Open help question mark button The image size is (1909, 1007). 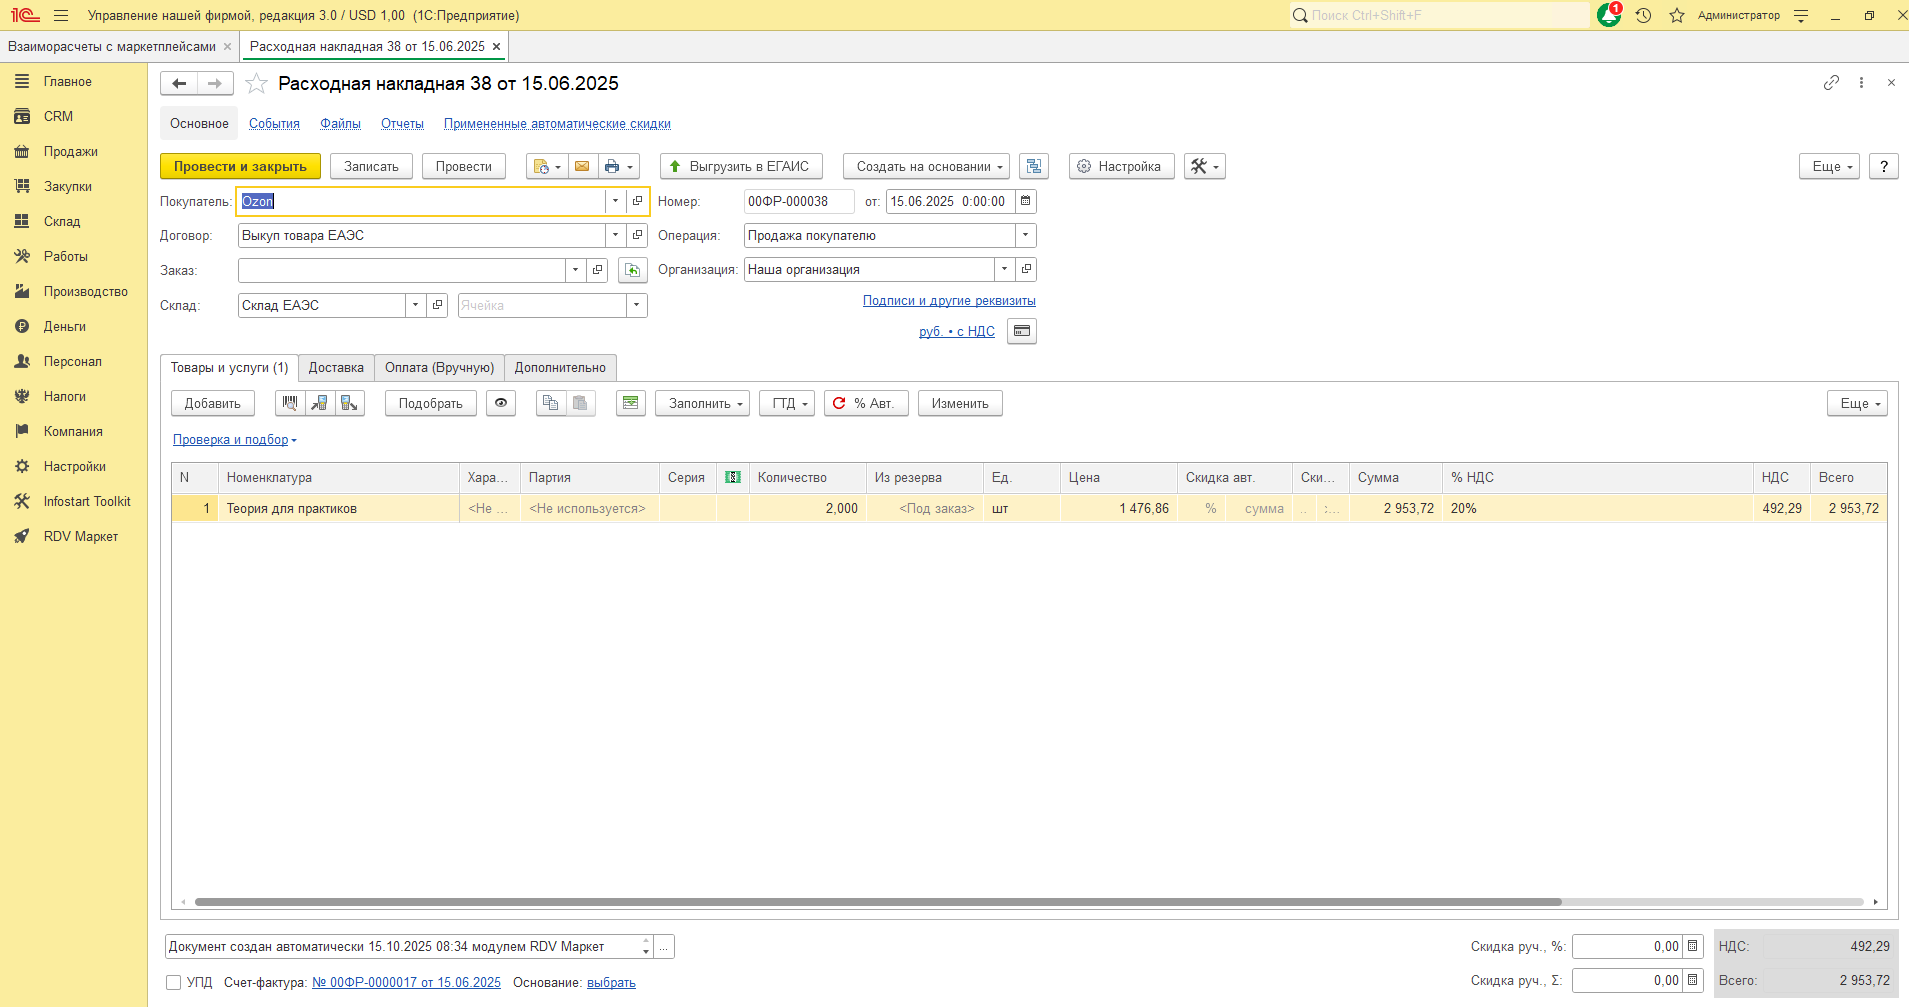[1883, 166]
